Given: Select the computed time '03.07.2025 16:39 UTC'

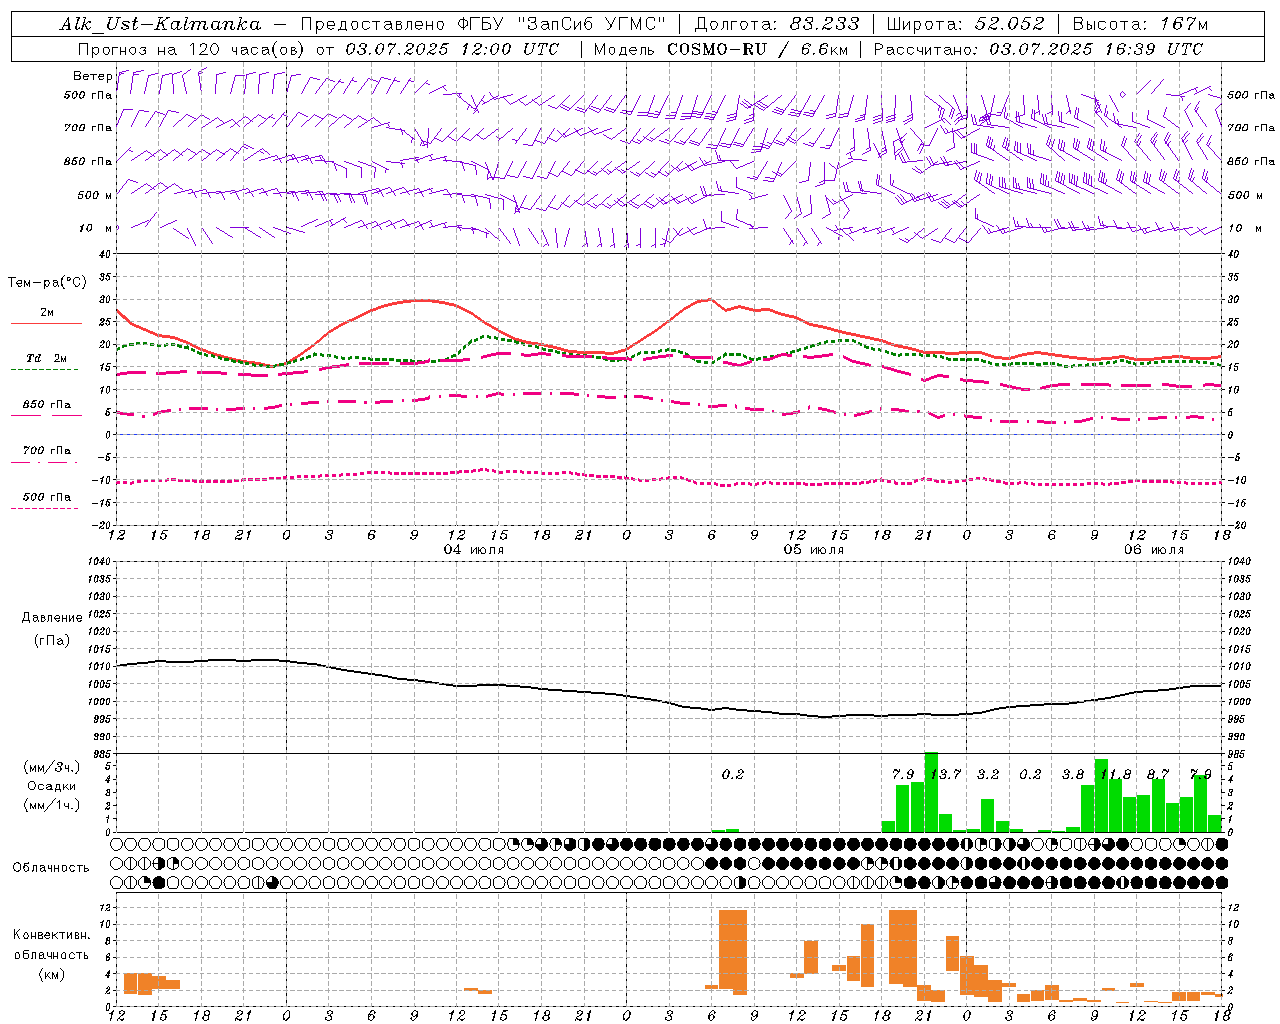Looking at the screenshot, I should coord(1096,49).
